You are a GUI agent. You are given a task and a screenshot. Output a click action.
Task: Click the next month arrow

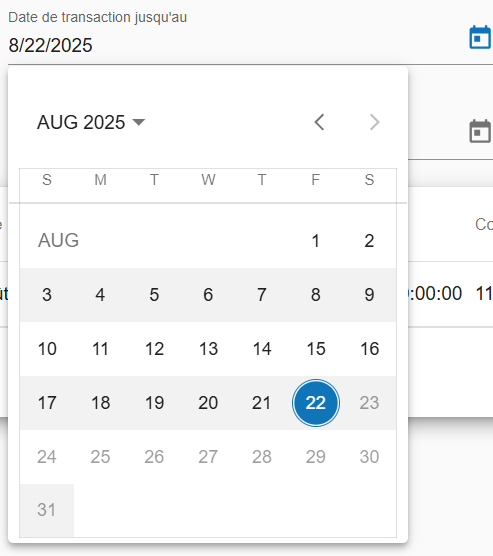pyautogui.click(x=374, y=122)
